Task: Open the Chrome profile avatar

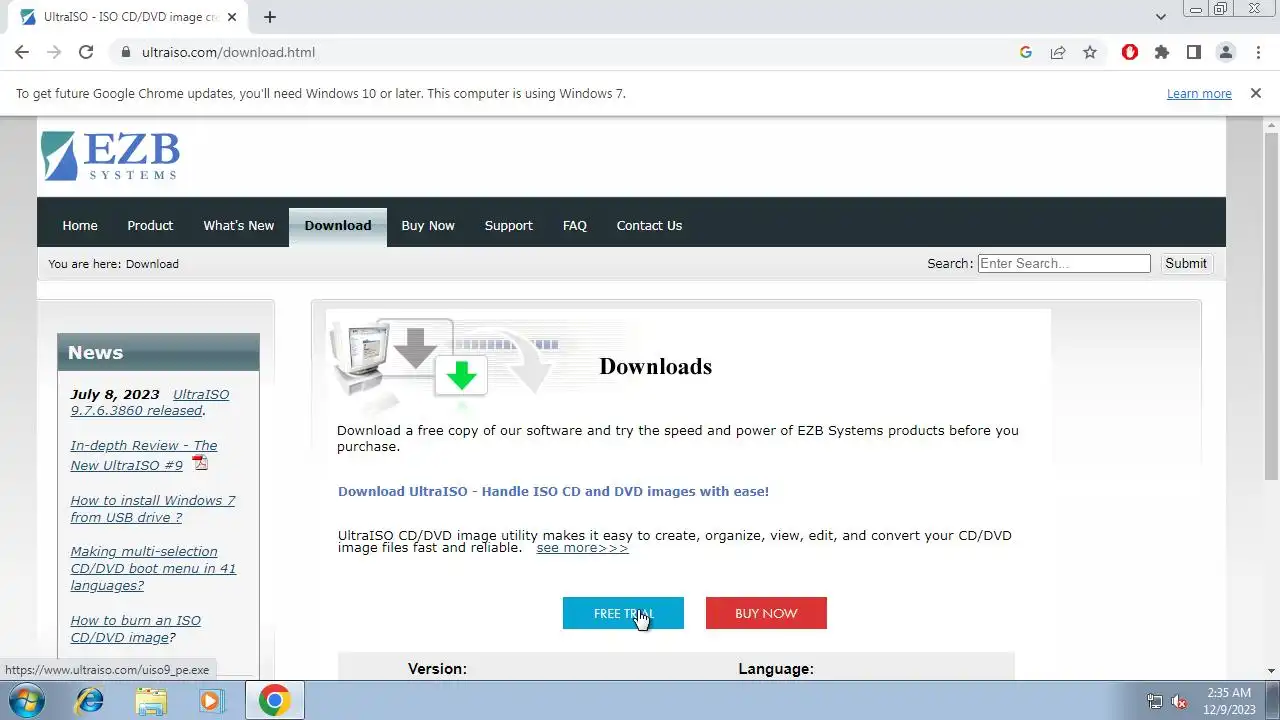Action: click(1226, 52)
